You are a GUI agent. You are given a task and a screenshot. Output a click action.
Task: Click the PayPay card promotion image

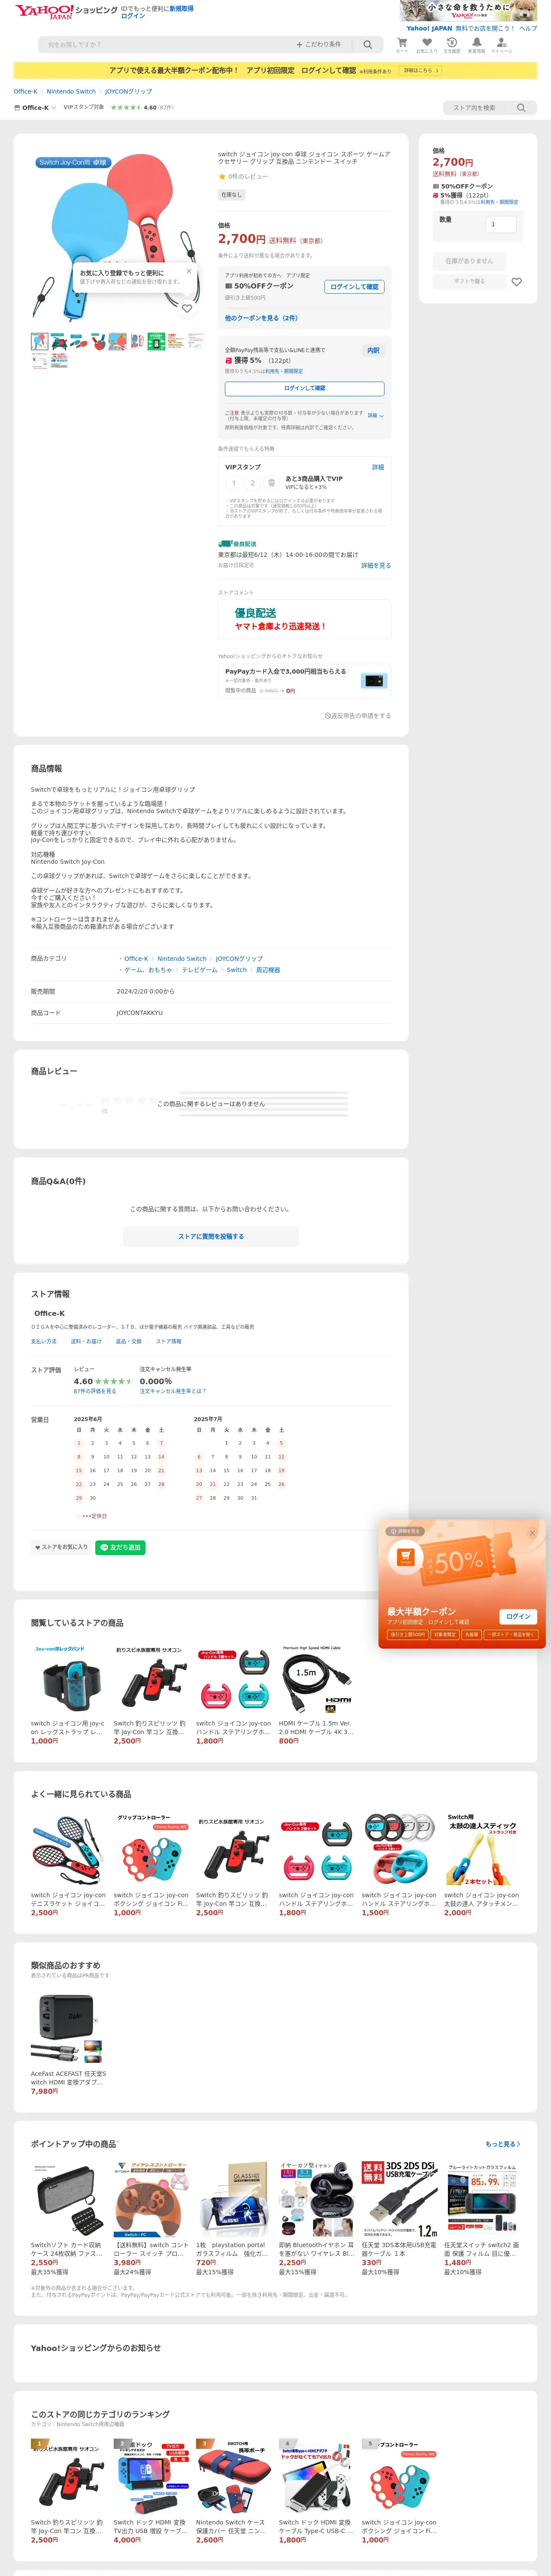pyautogui.click(x=374, y=681)
